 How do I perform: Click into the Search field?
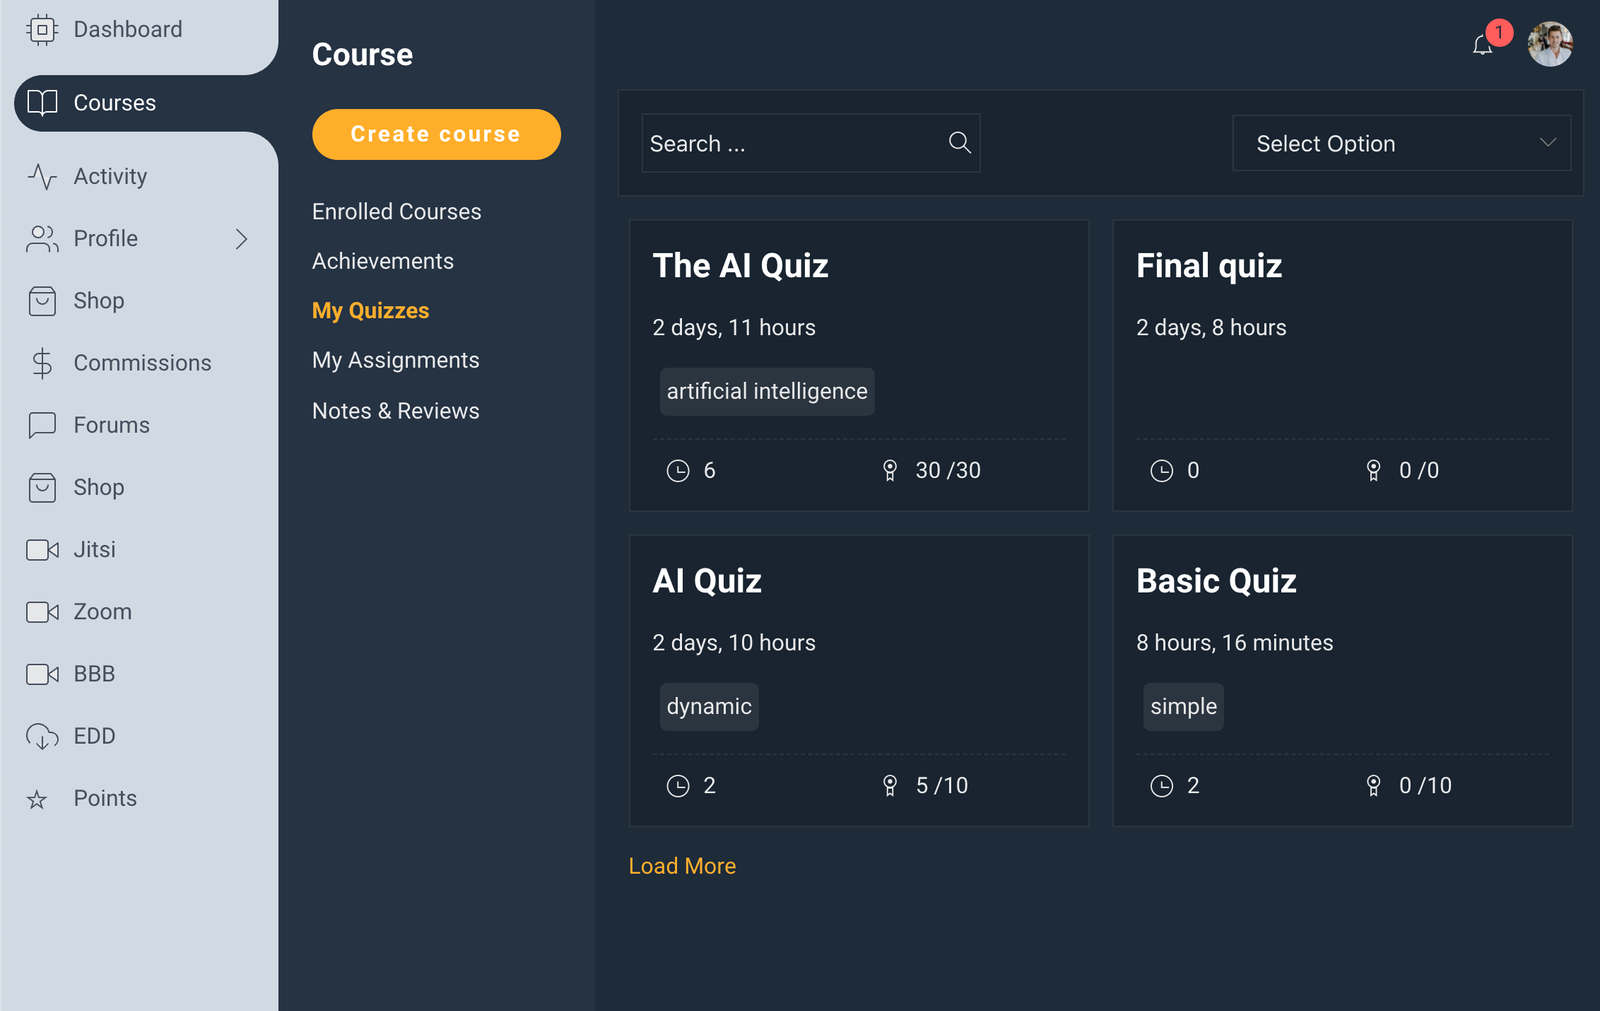(x=790, y=143)
